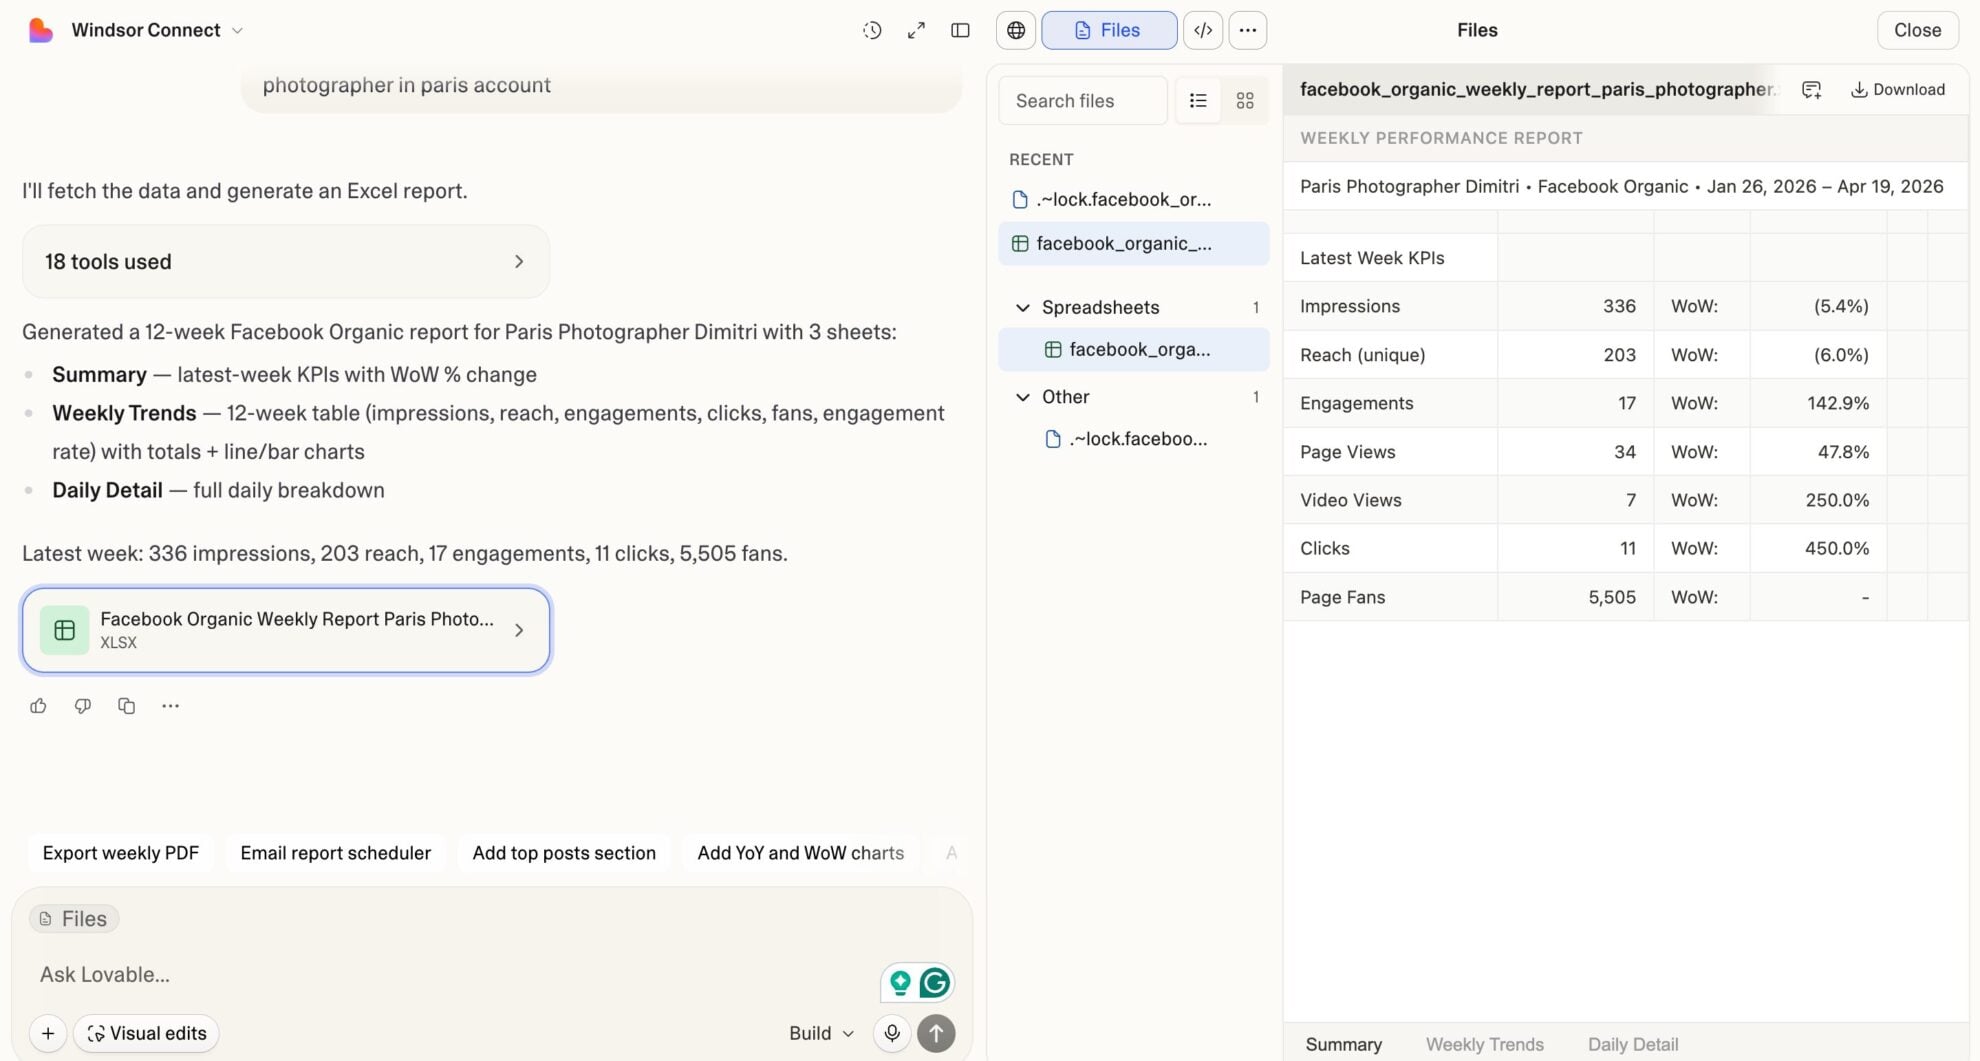Select the Weekly Performance Report header cell
Viewport: 1980px width, 1061px height.
[x=1626, y=138]
